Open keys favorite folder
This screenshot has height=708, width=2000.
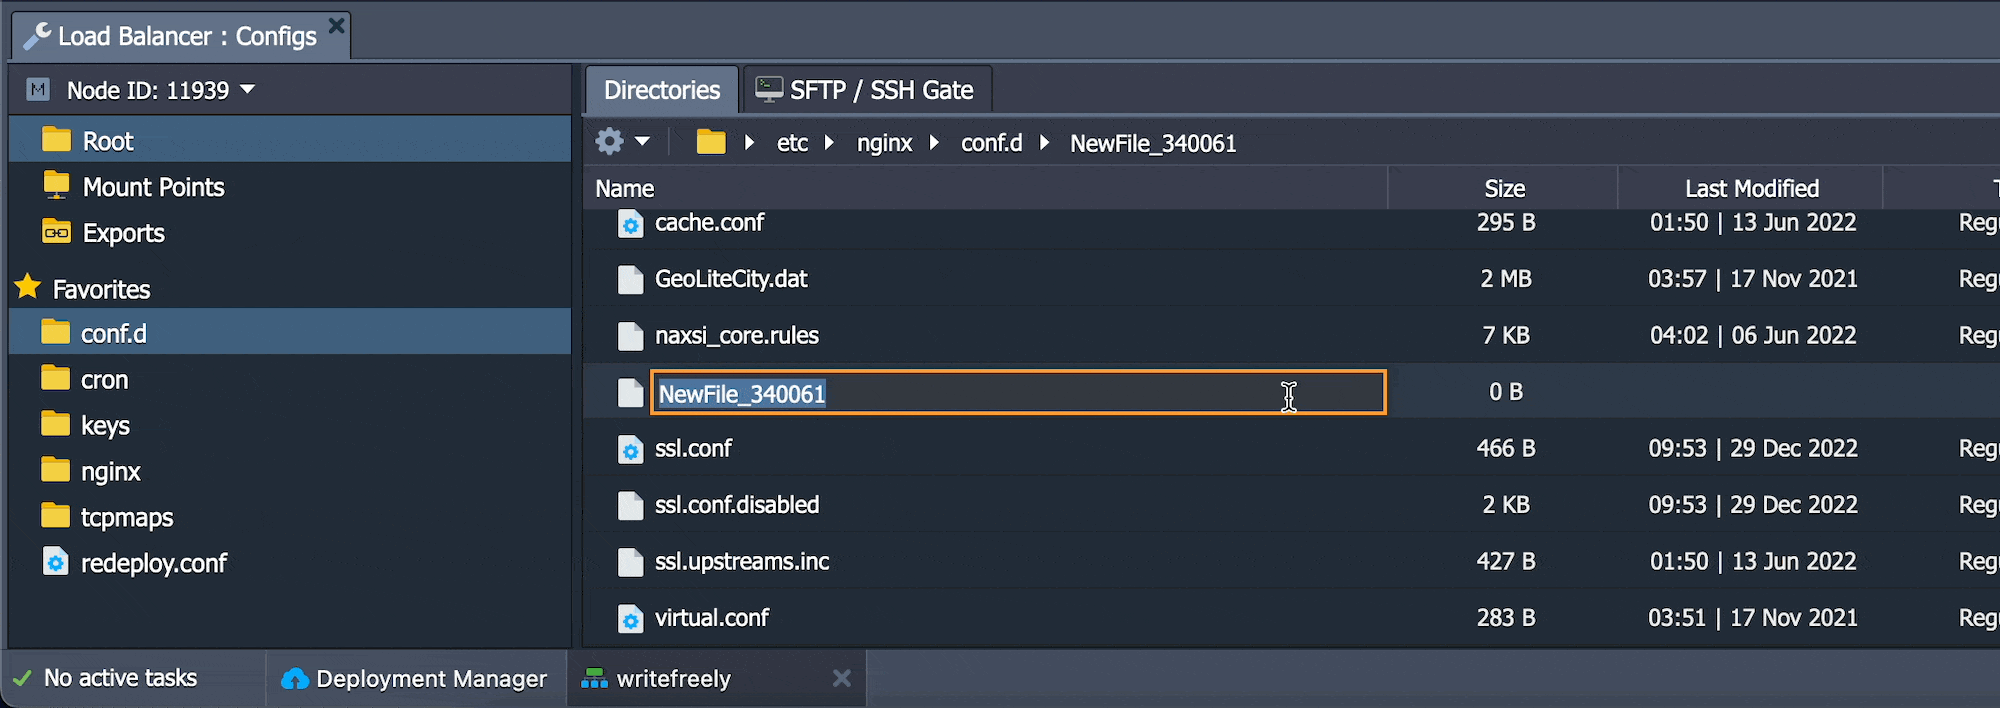pyautogui.click(x=105, y=426)
